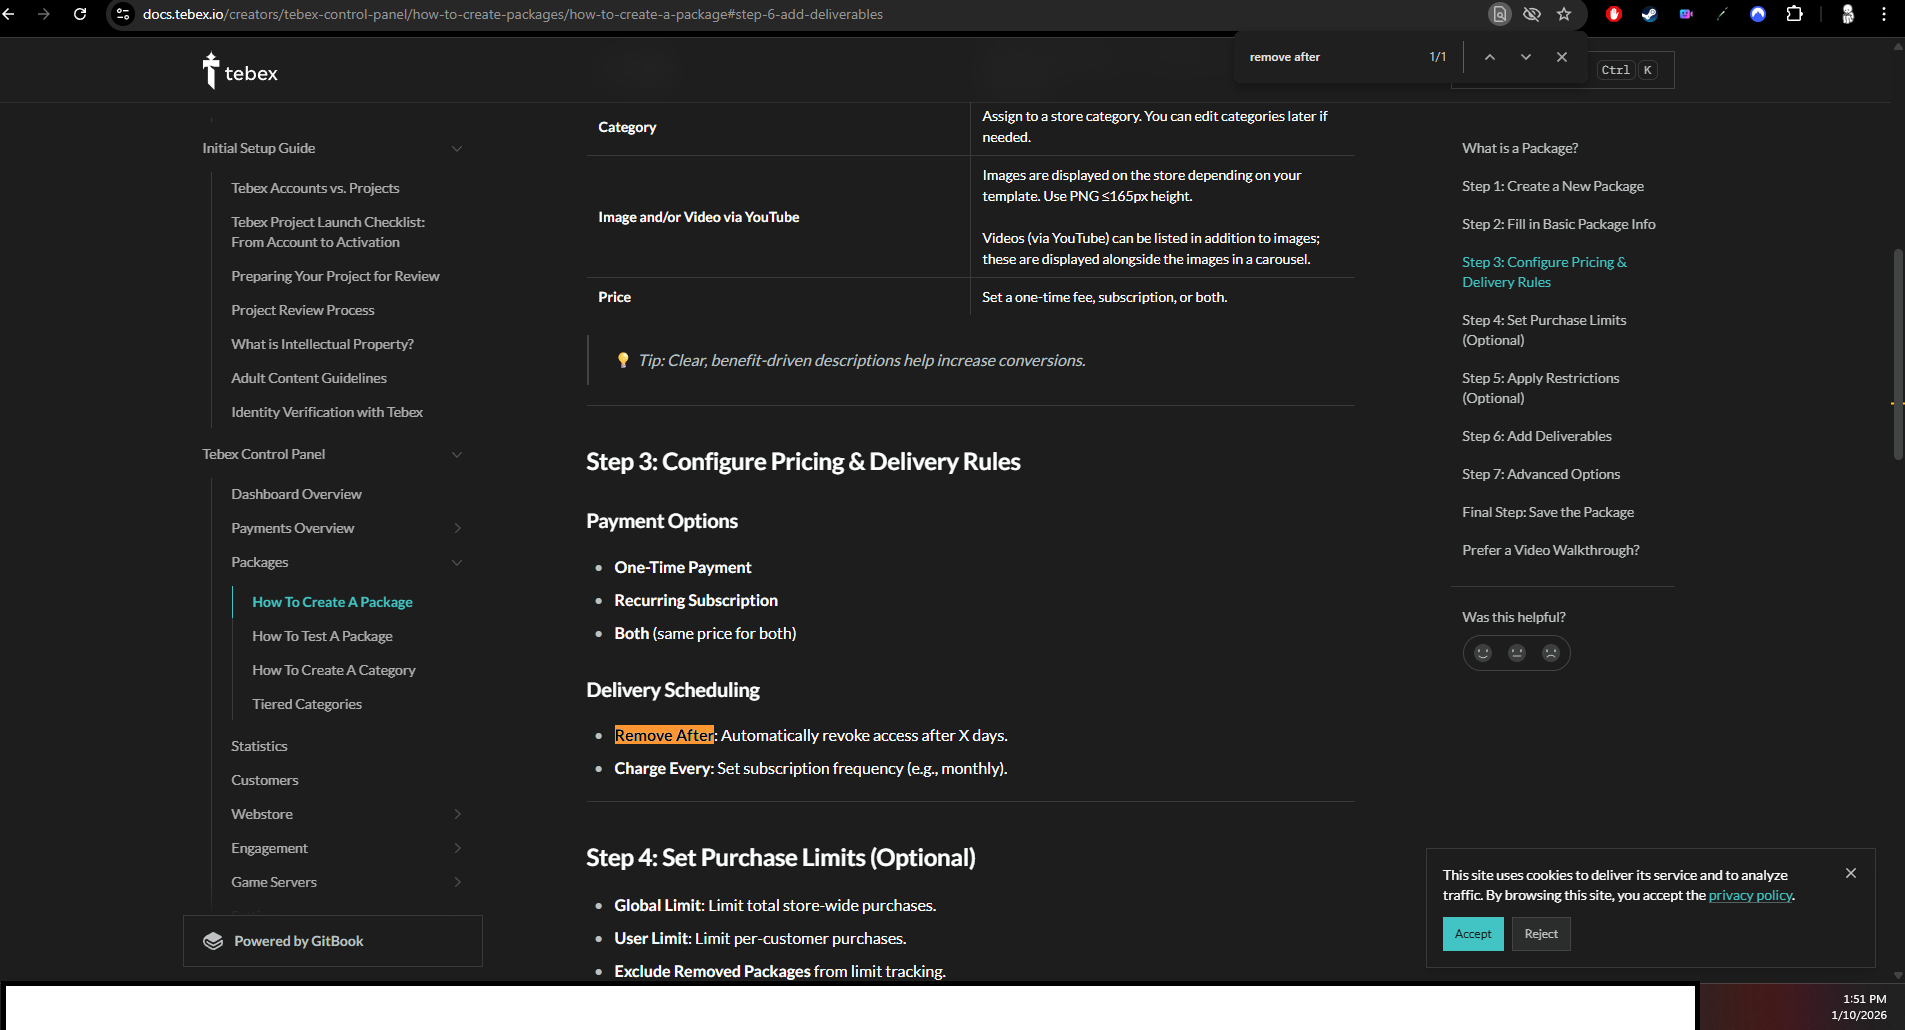The width and height of the screenshot is (1905, 1030).
Task: Go forward to the next browser page
Action: tap(43, 14)
